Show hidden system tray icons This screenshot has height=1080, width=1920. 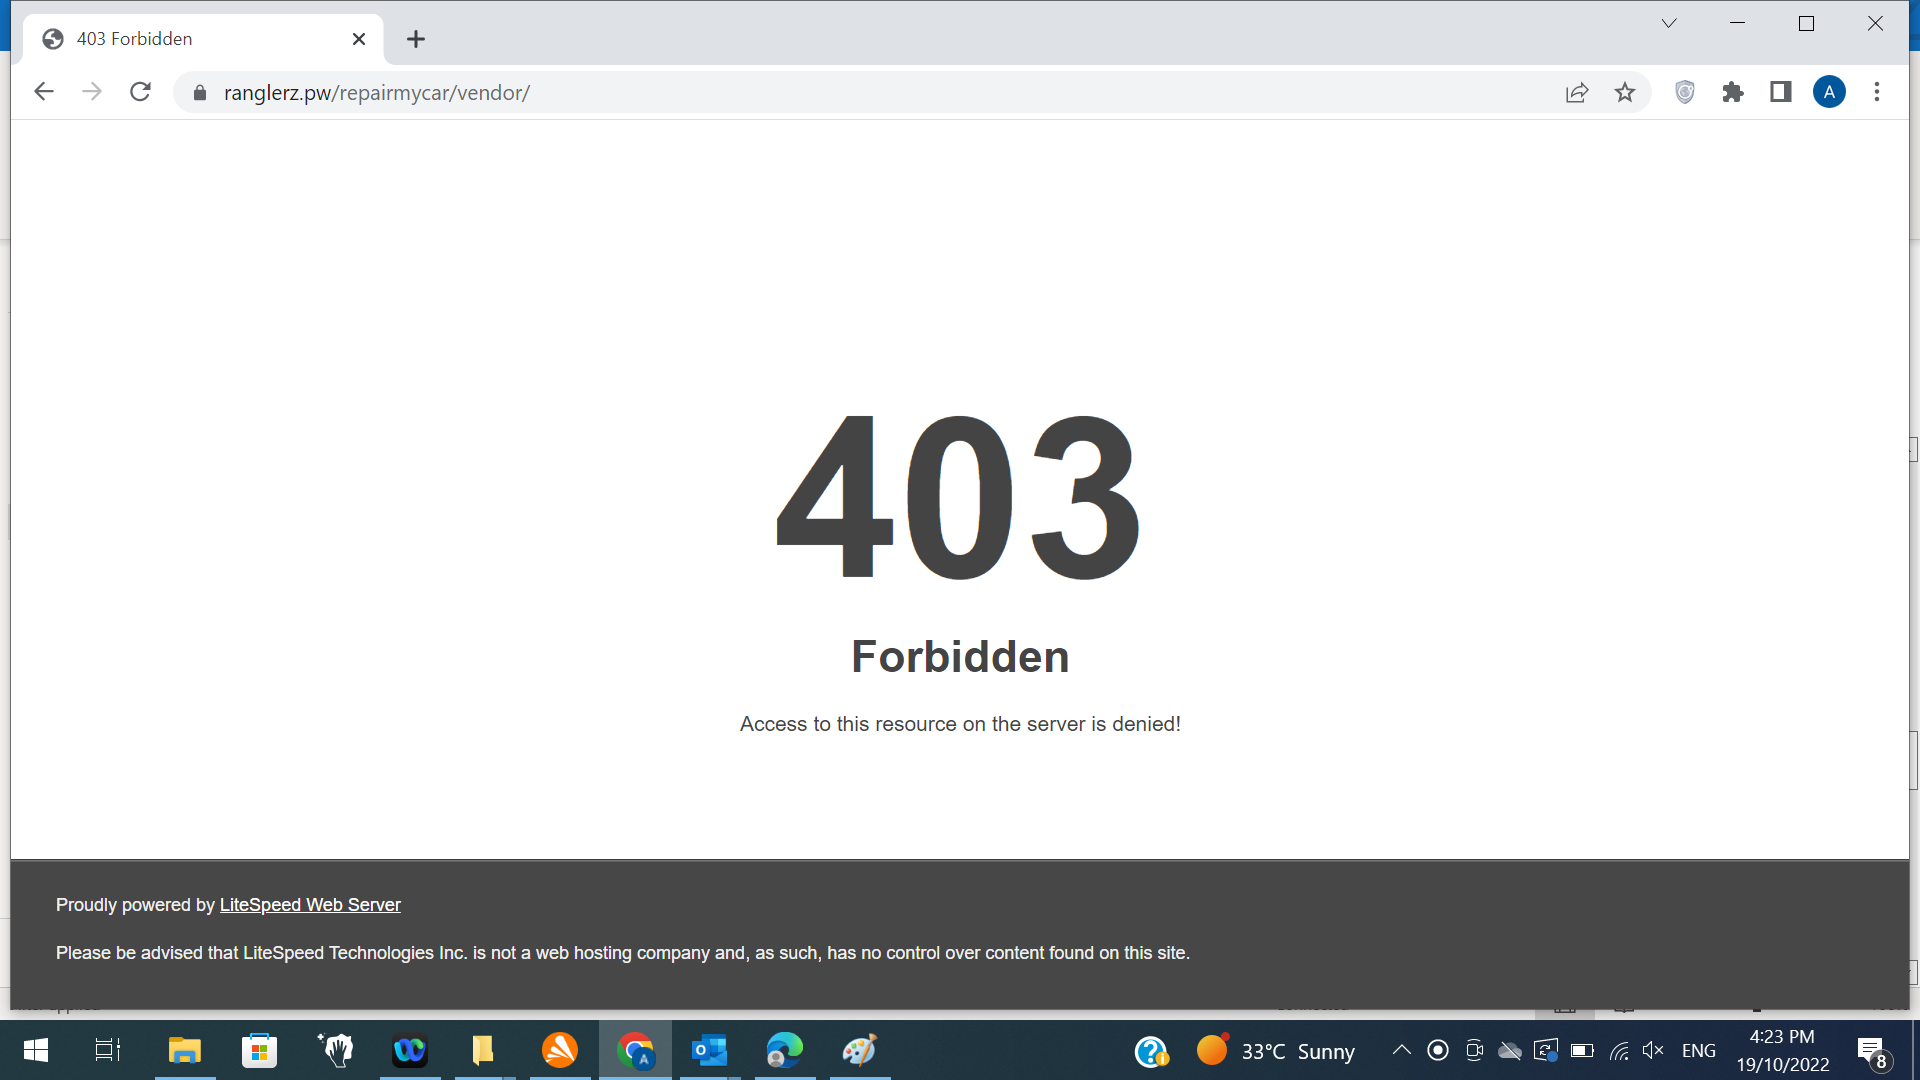(x=1402, y=1050)
